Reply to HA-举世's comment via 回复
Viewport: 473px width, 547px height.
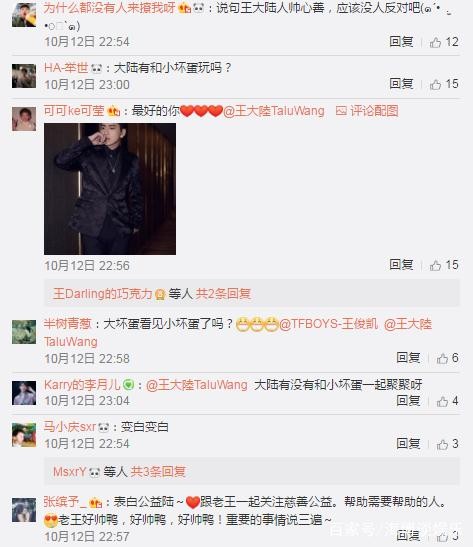401,84
